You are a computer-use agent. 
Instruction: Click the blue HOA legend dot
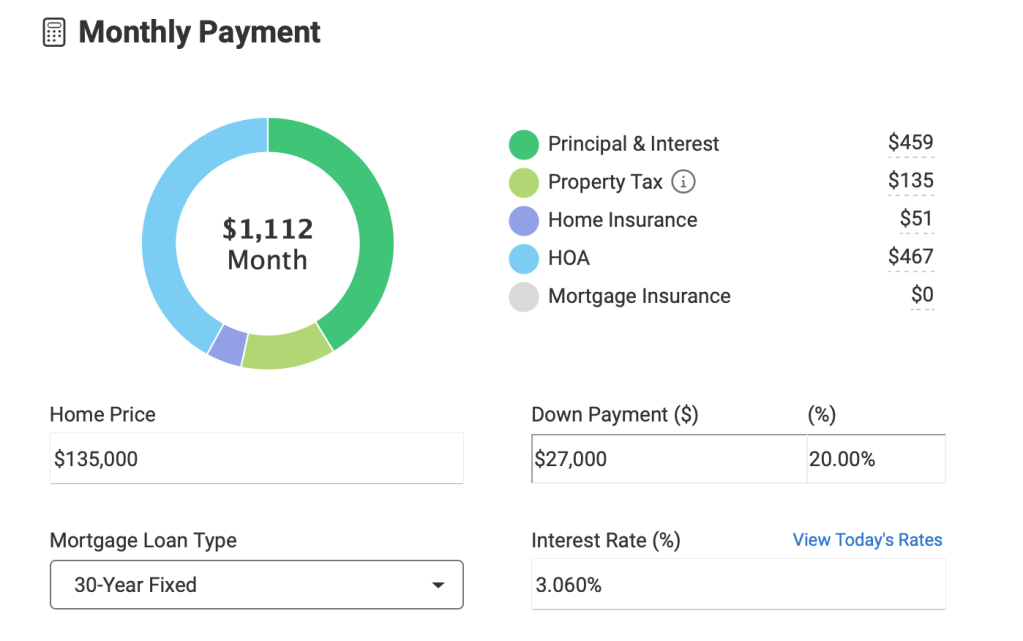tap(524, 258)
